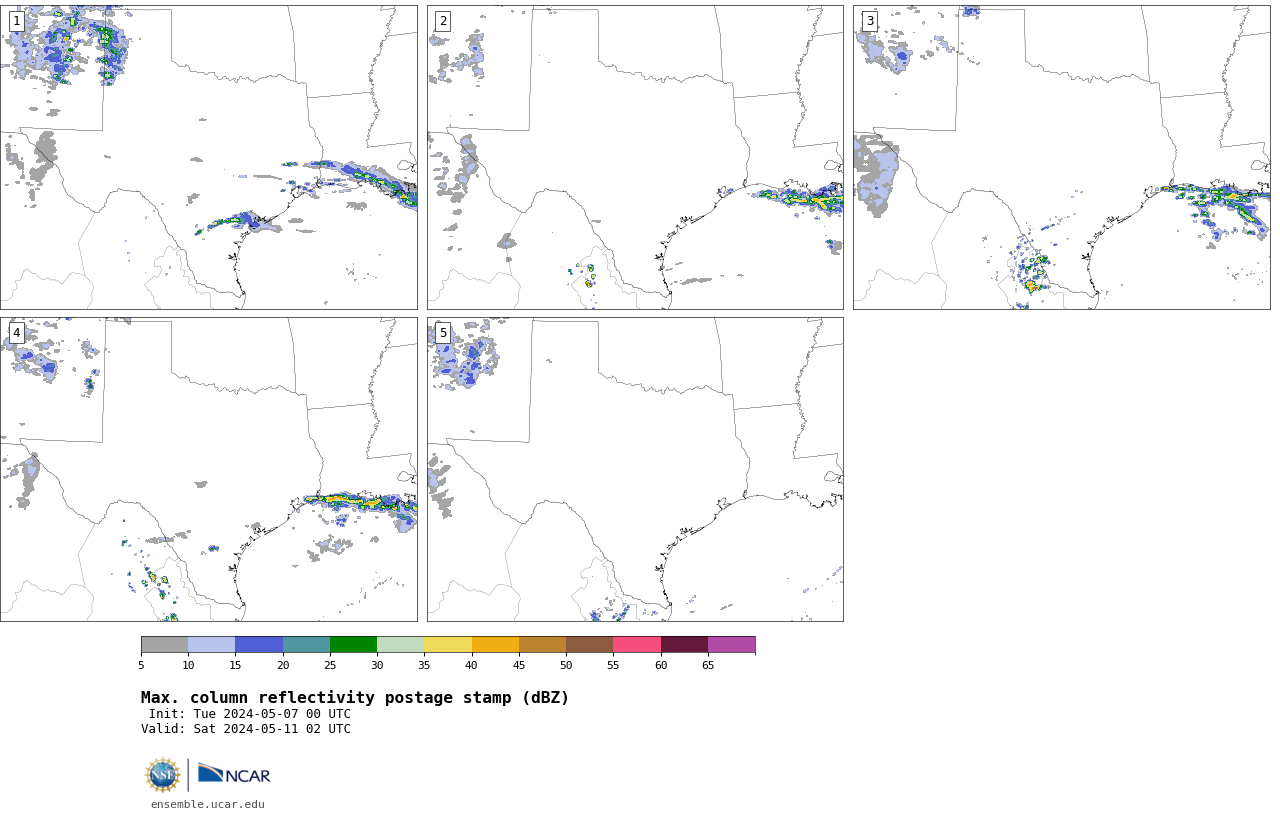The image size is (1280, 815).
Task: Click the light blue 10-15 dBZ swatch
Action: coord(211,644)
